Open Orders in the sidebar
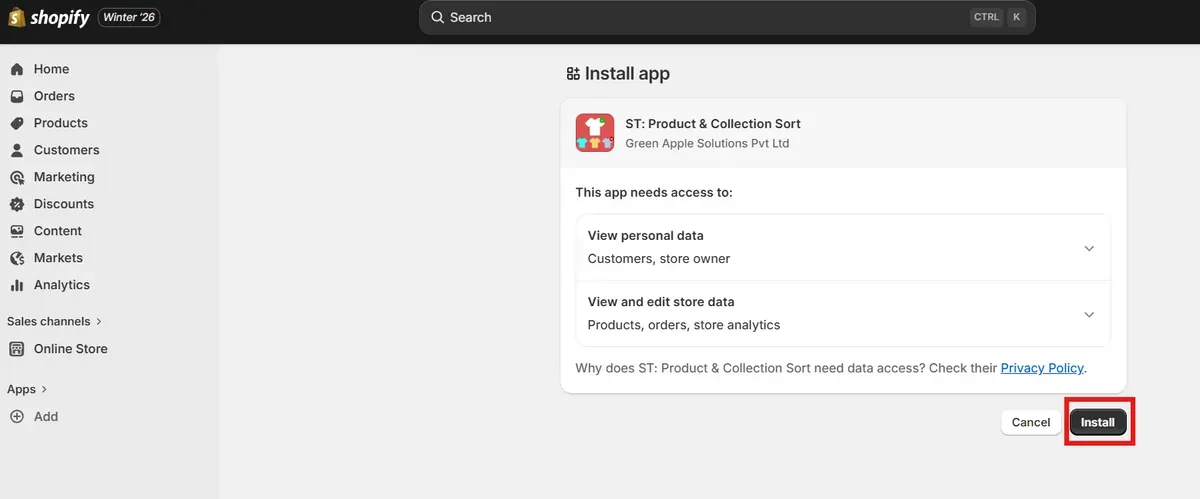This screenshot has width=1200, height=499. (x=54, y=96)
